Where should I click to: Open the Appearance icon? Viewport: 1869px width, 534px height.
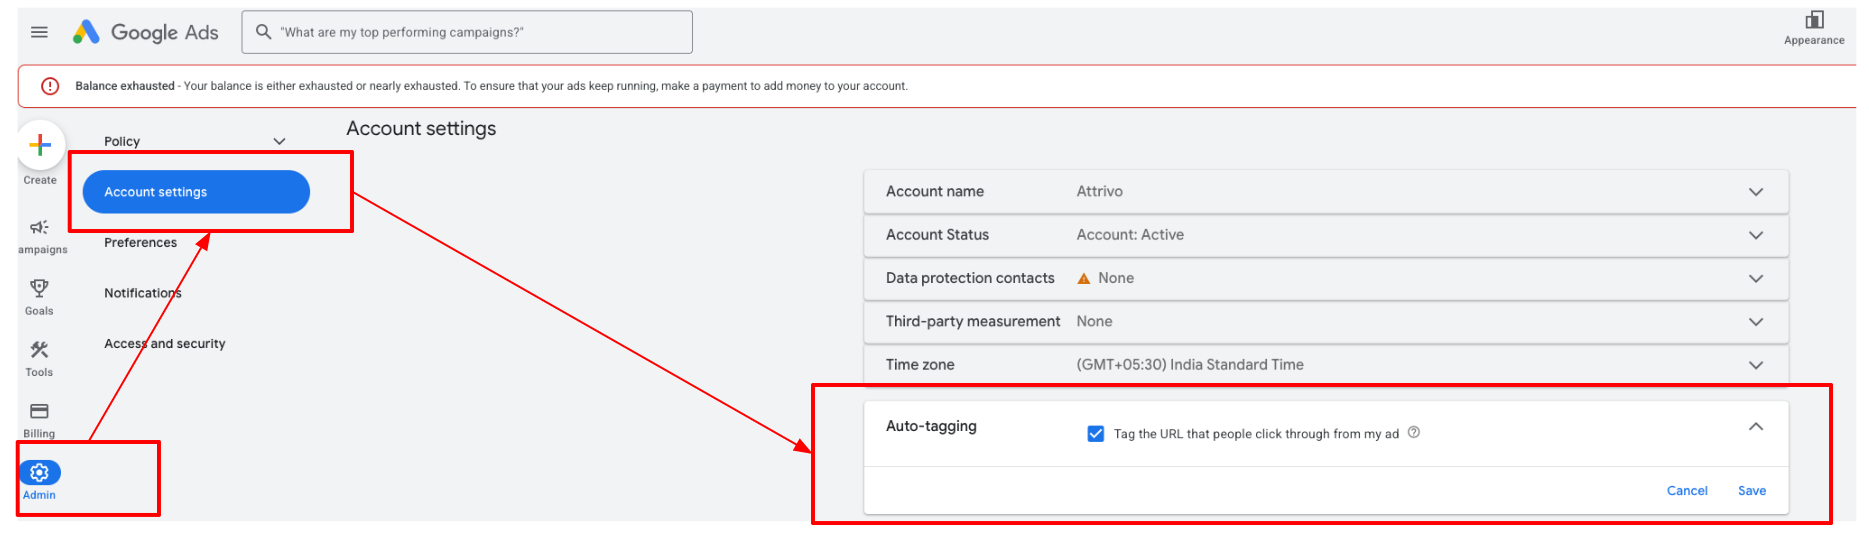(1814, 20)
